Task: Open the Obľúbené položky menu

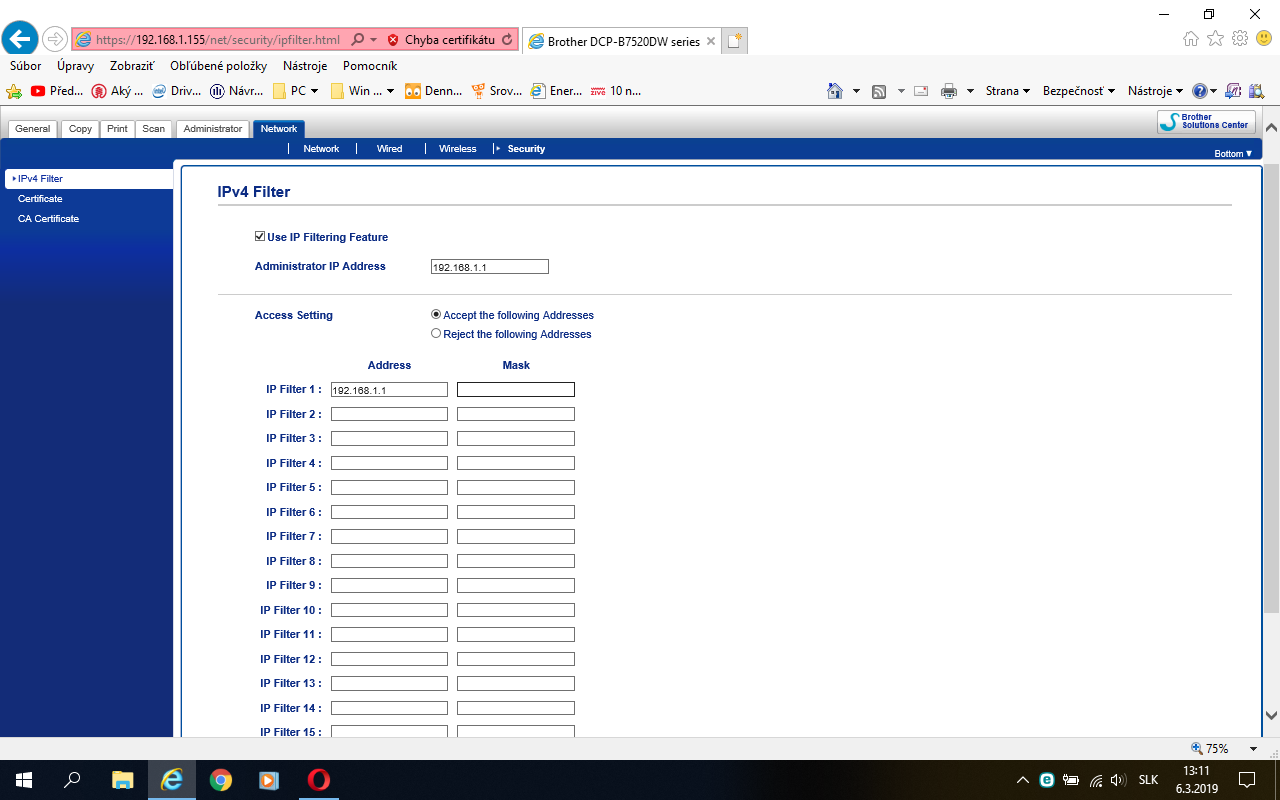Action: coord(218,66)
